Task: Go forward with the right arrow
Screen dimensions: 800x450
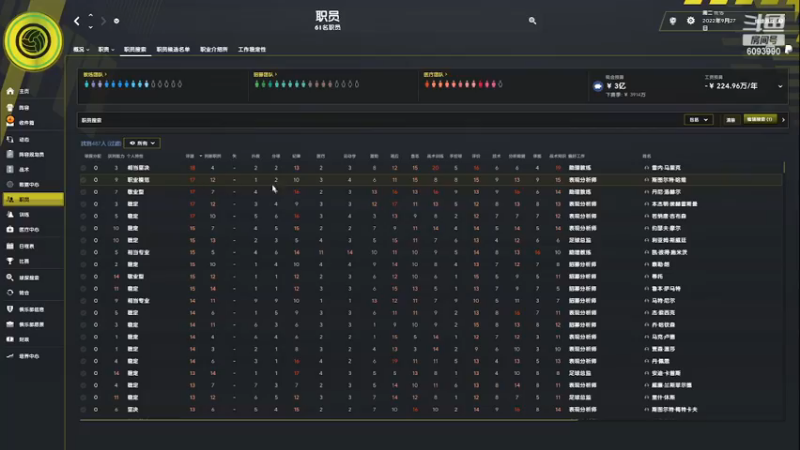Action: pyautogui.click(x=103, y=21)
